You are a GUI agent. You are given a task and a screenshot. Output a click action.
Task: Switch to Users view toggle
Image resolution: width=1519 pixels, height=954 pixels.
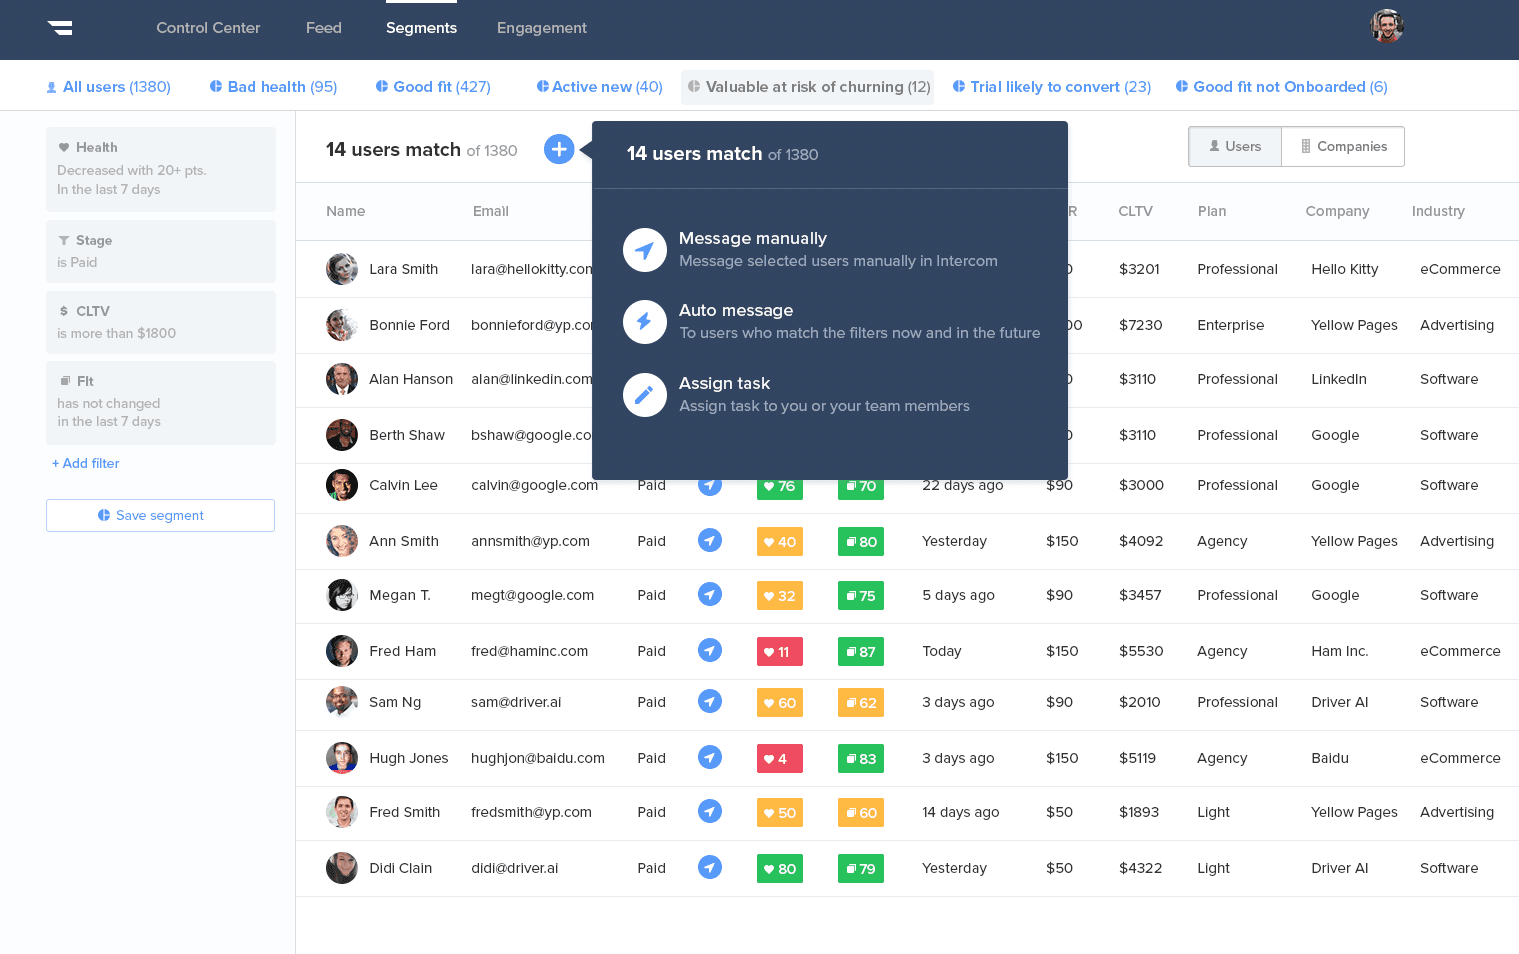[1235, 146]
